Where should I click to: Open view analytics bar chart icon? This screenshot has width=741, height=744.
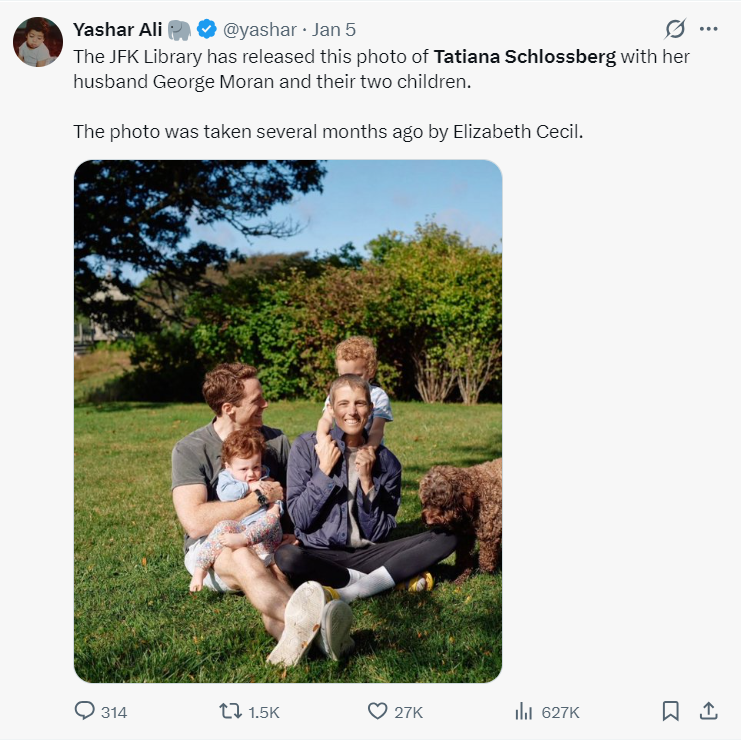point(524,711)
